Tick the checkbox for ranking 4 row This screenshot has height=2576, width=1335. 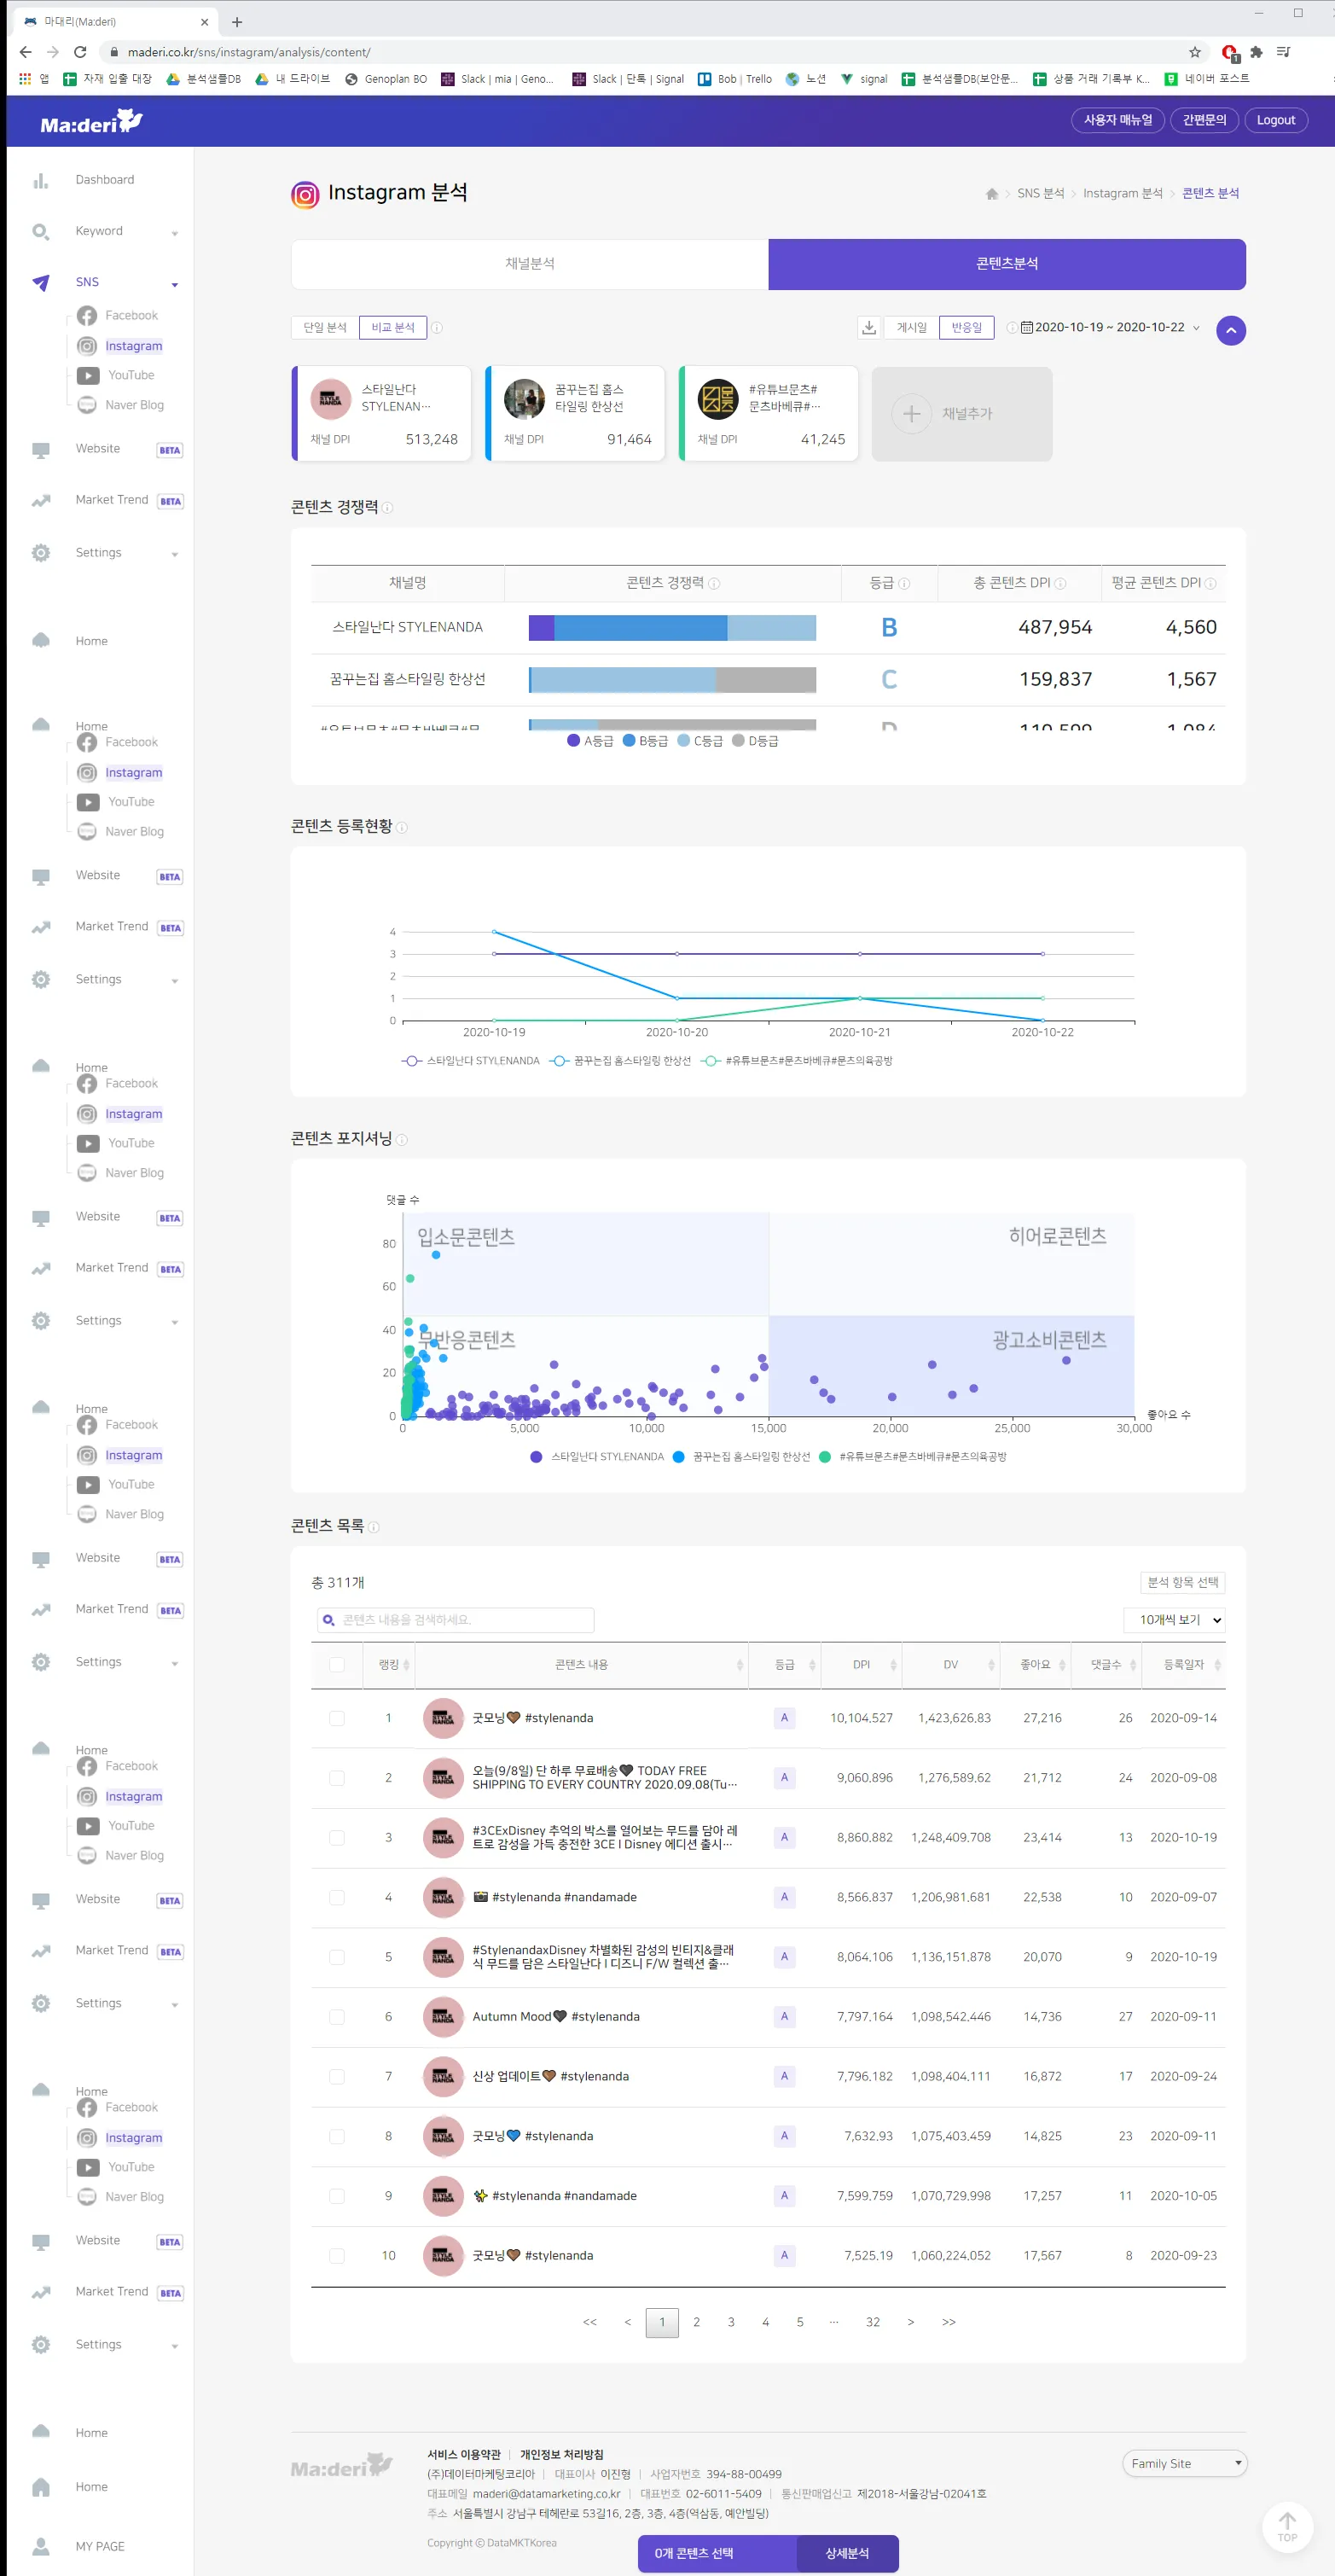(337, 1897)
